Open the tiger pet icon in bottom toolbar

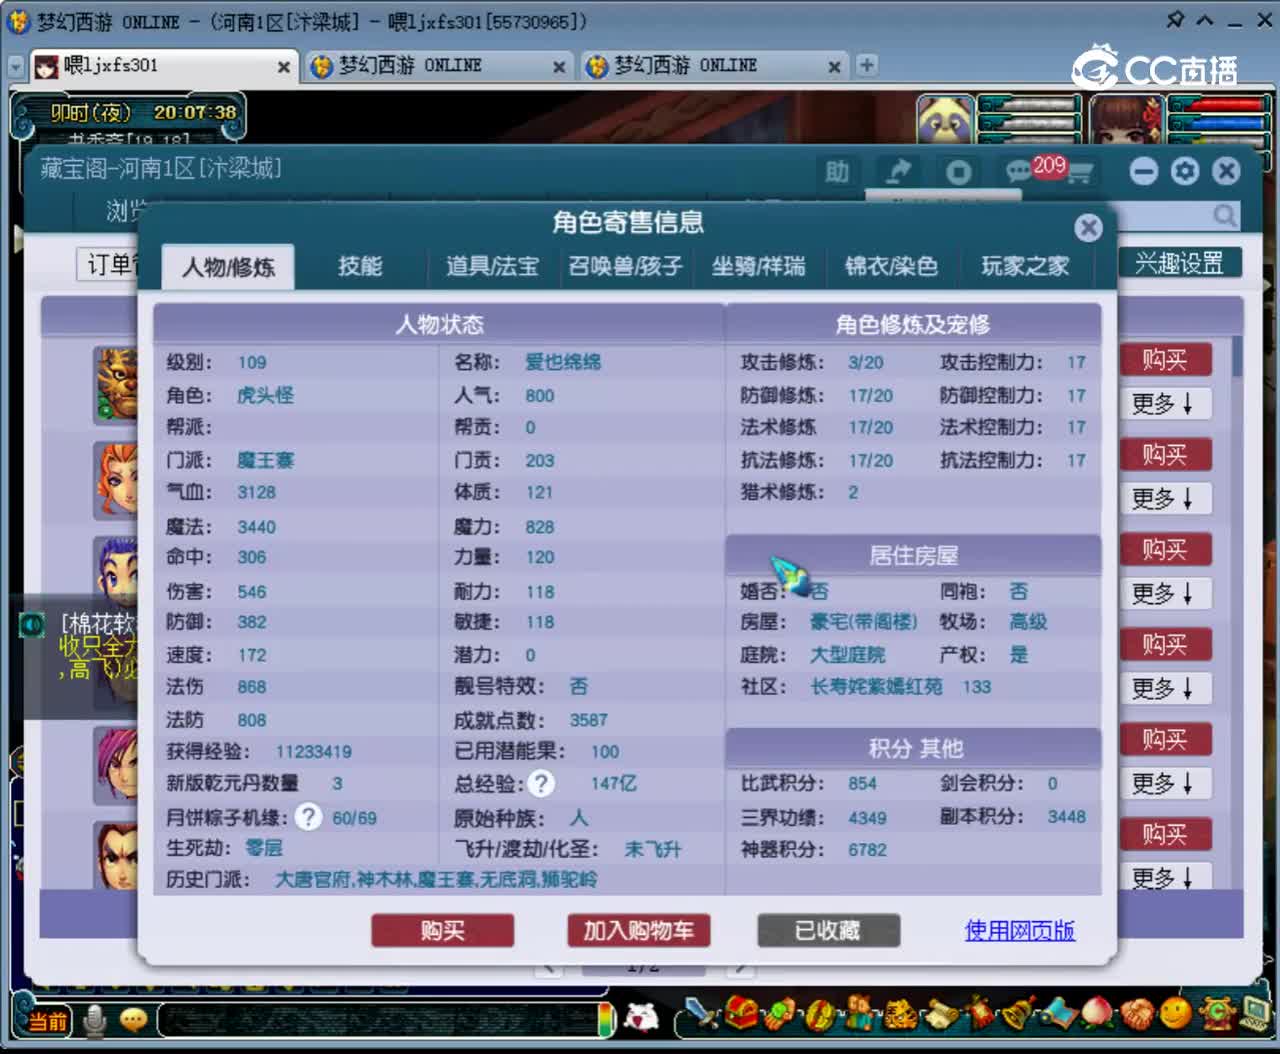(900, 1015)
